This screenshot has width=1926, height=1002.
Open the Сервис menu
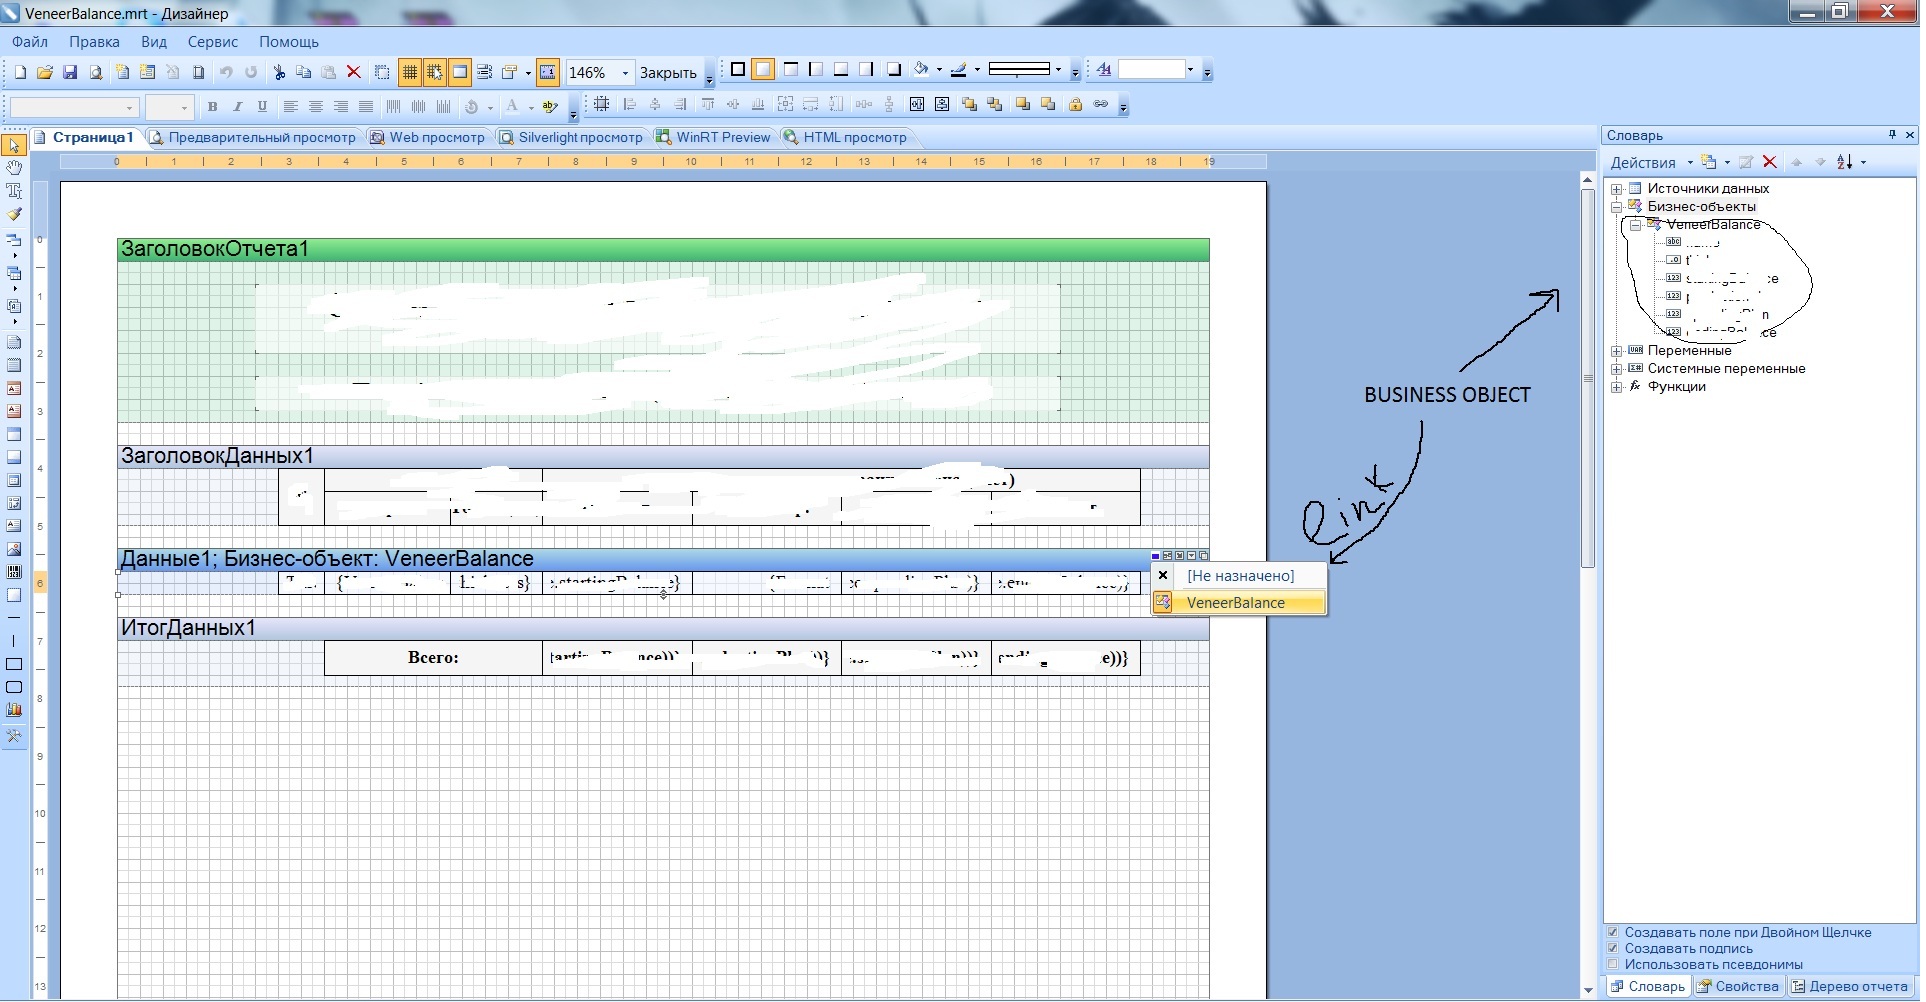(212, 42)
